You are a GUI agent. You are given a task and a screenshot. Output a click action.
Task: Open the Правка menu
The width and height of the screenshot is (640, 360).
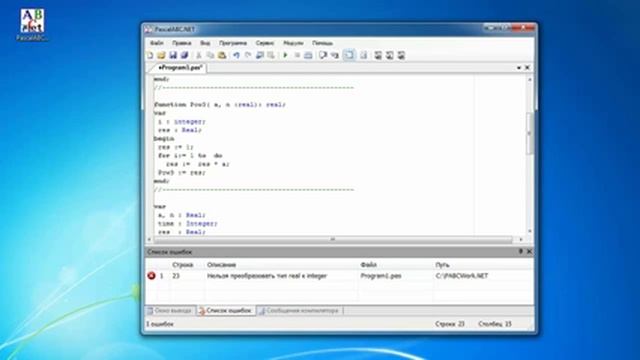coord(181,43)
